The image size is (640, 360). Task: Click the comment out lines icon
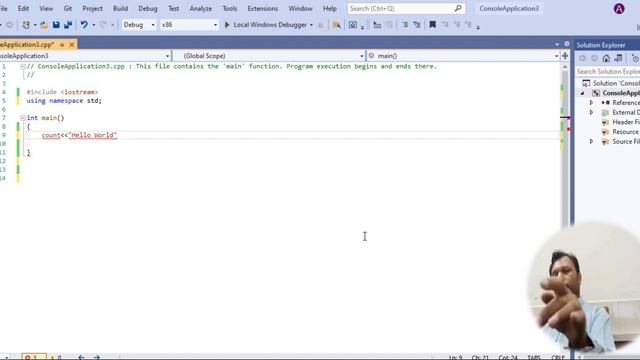(x=405, y=25)
